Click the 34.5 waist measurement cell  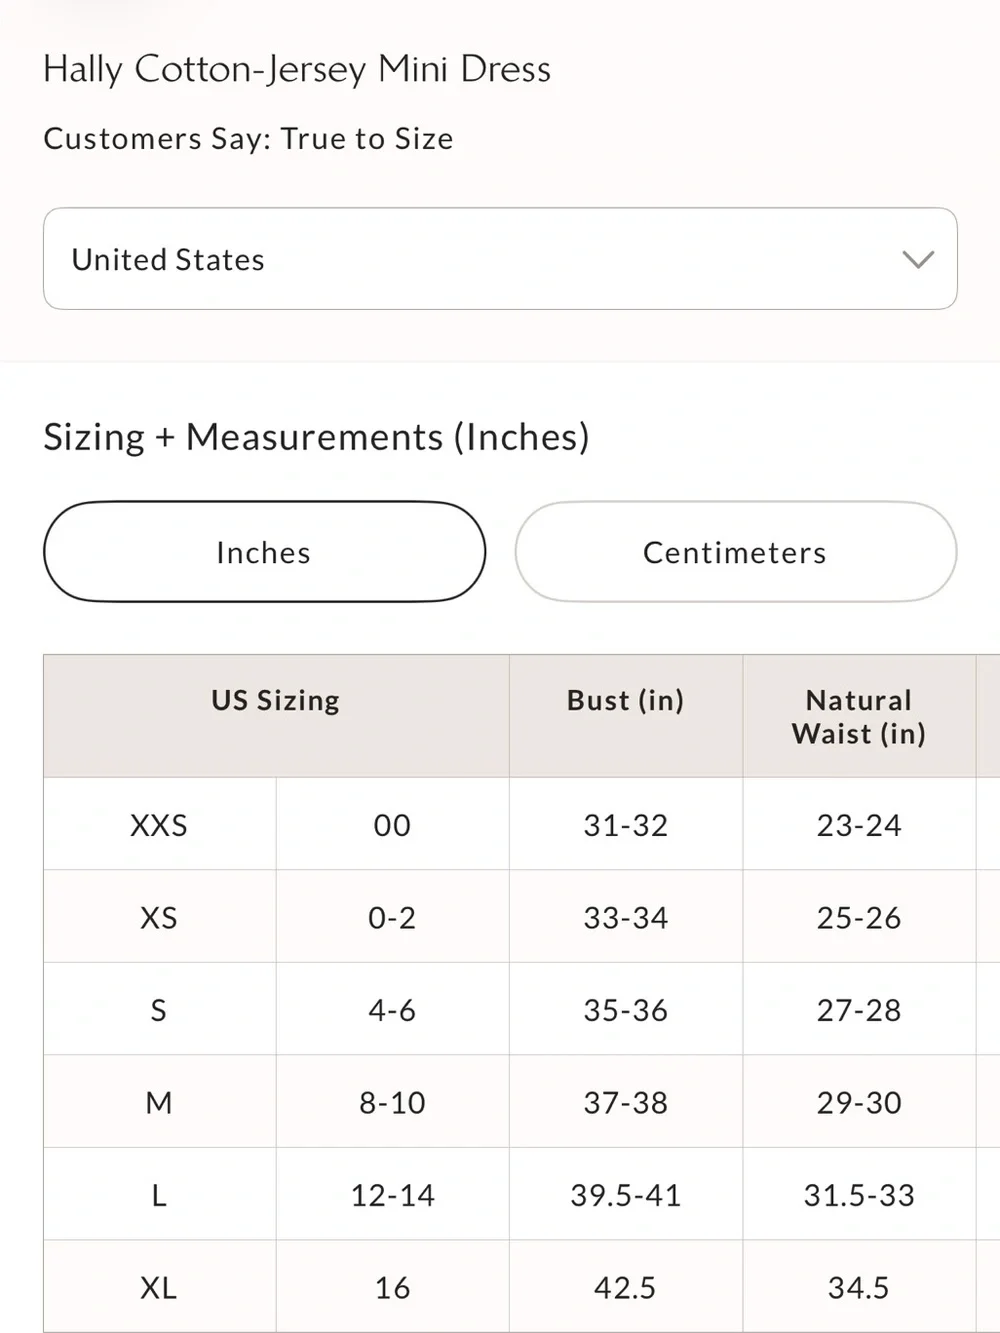click(859, 1287)
